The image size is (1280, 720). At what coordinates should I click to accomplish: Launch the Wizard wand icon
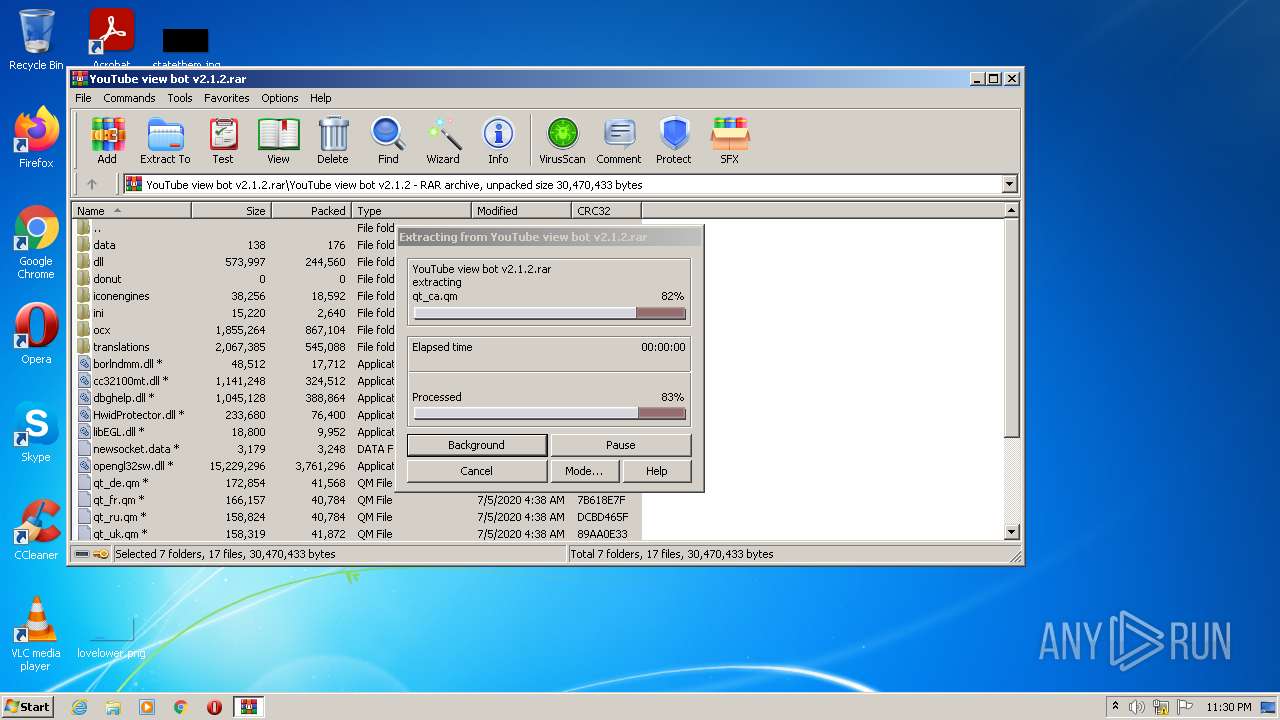pos(443,140)
